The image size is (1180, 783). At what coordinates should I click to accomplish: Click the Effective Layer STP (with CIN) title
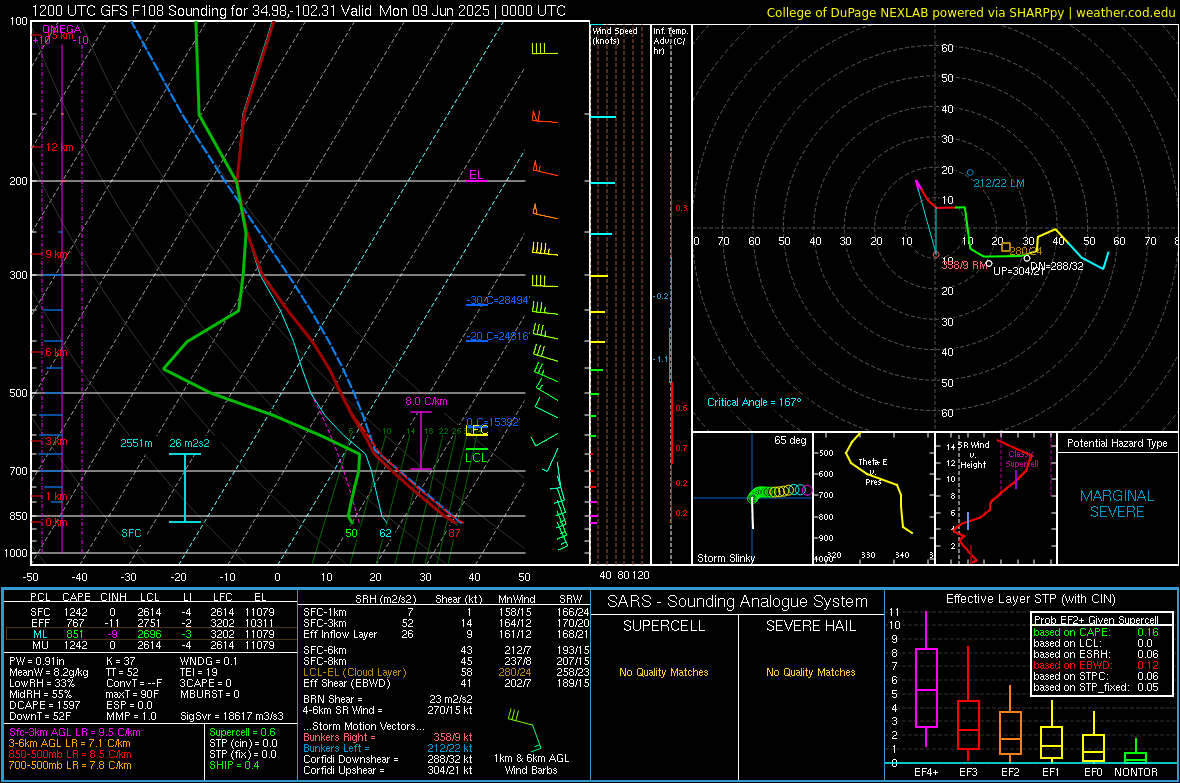[x=1030, y=599]
